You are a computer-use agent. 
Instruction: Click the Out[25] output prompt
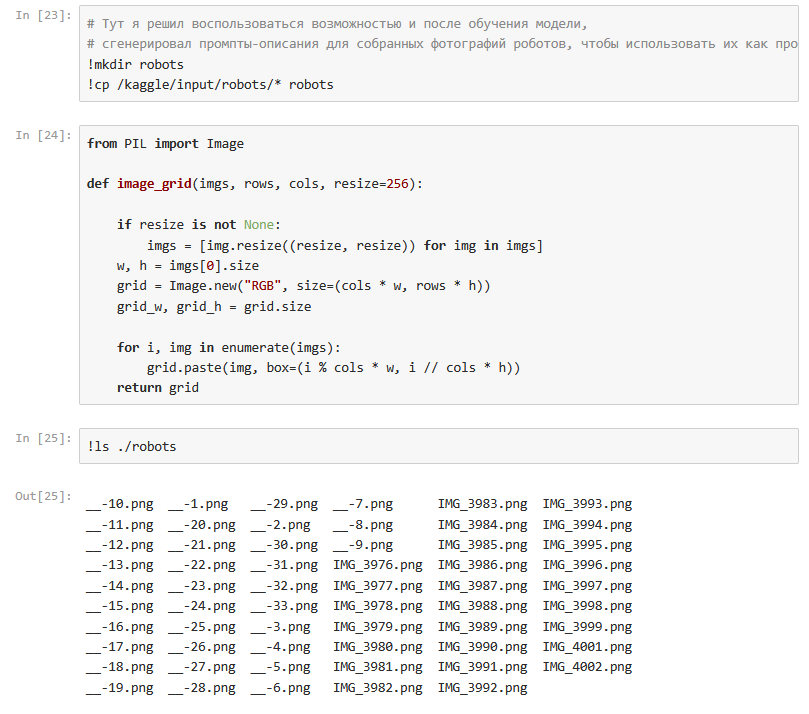click(x=42, y=496)
